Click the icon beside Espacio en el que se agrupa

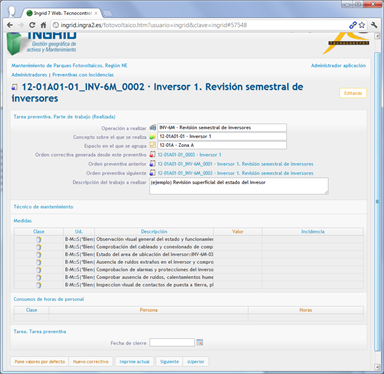pos(153,145)
